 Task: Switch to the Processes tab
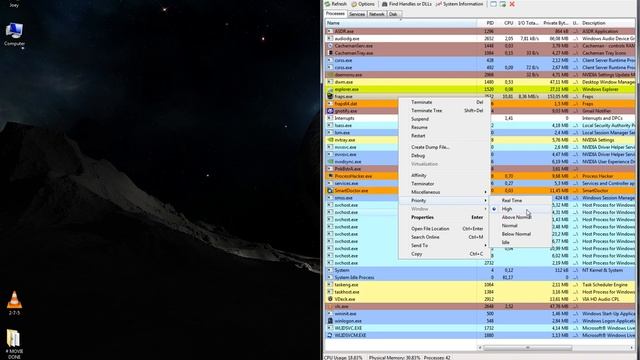[x=335, y=14]
